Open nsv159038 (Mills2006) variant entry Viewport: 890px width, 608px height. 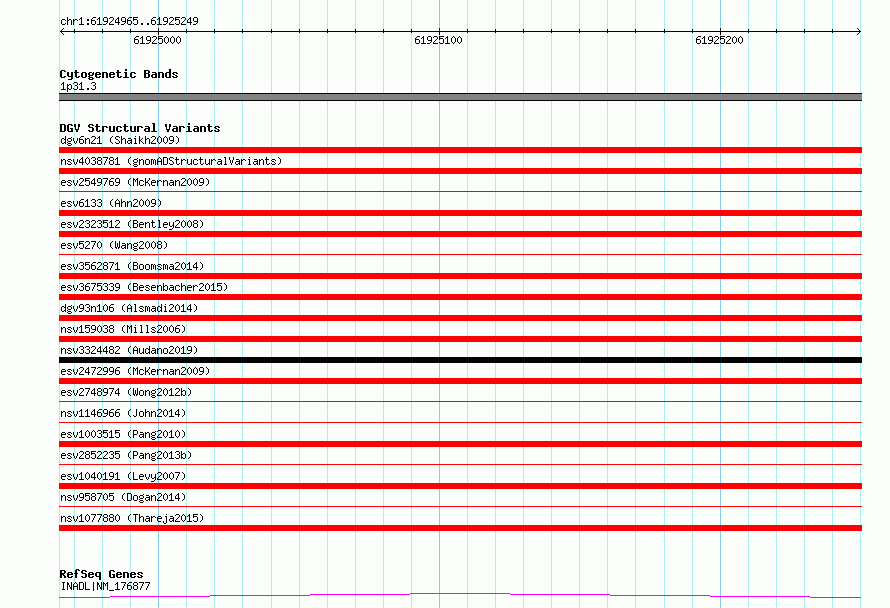tap(123, 329)
